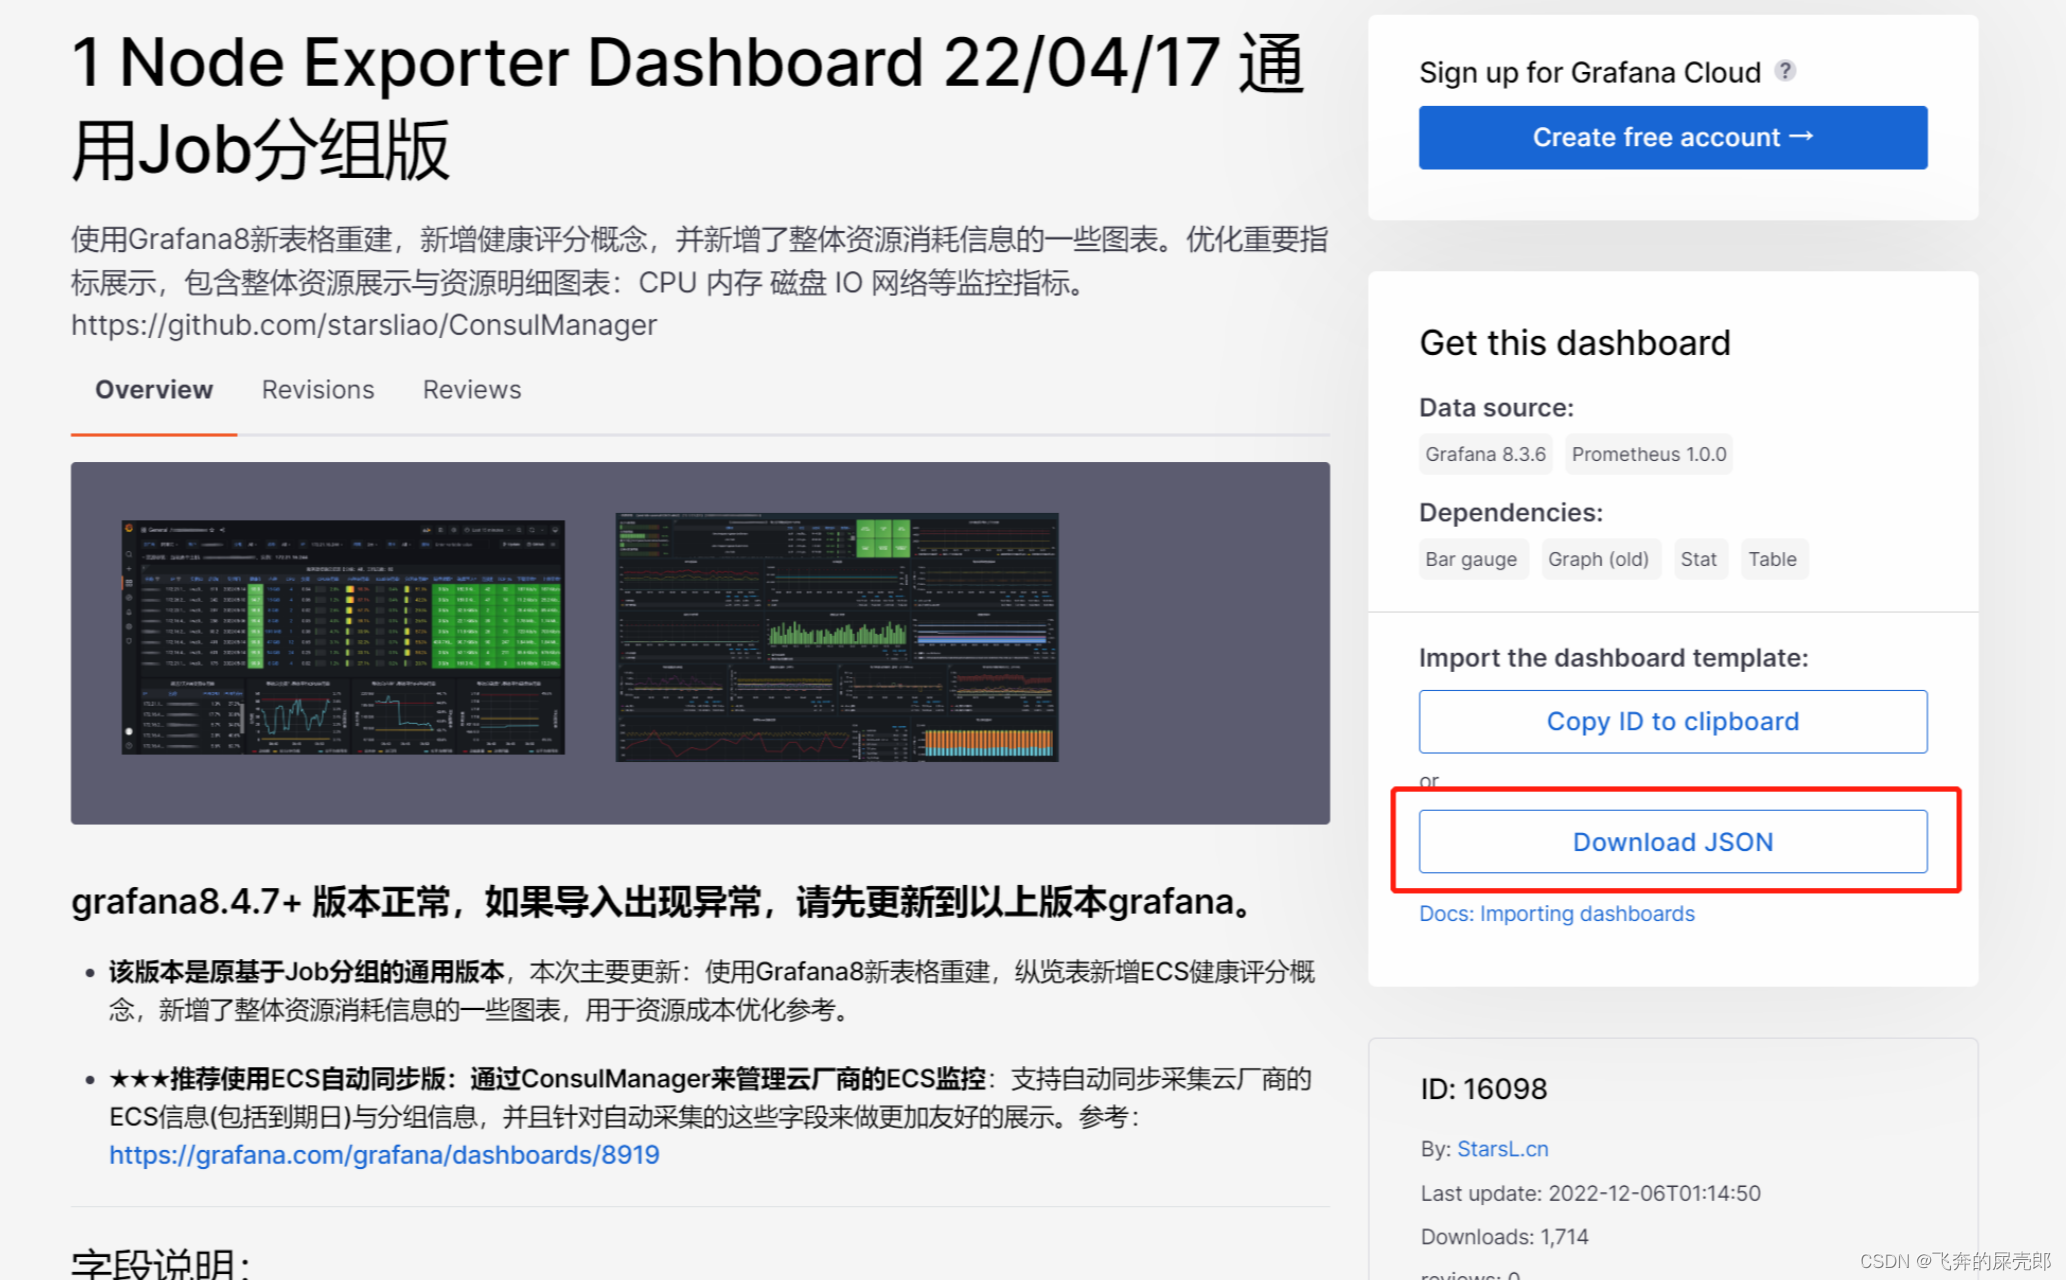The image size is (2066, 1280).
Task: Click the Bar gauge dependency tag
Action: click(1471, 559)
